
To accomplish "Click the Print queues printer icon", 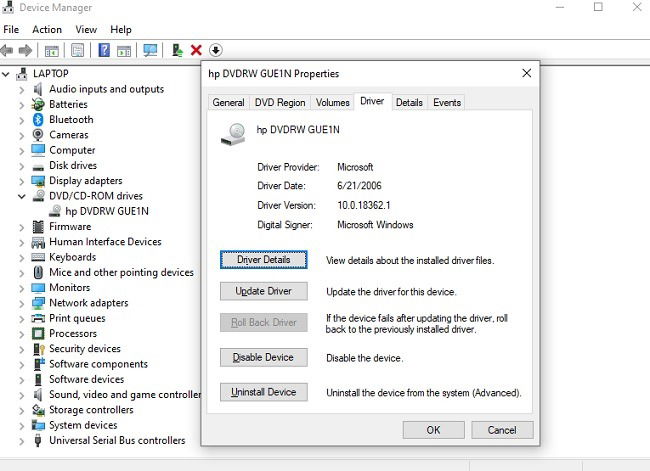I will tap(38, 318).
